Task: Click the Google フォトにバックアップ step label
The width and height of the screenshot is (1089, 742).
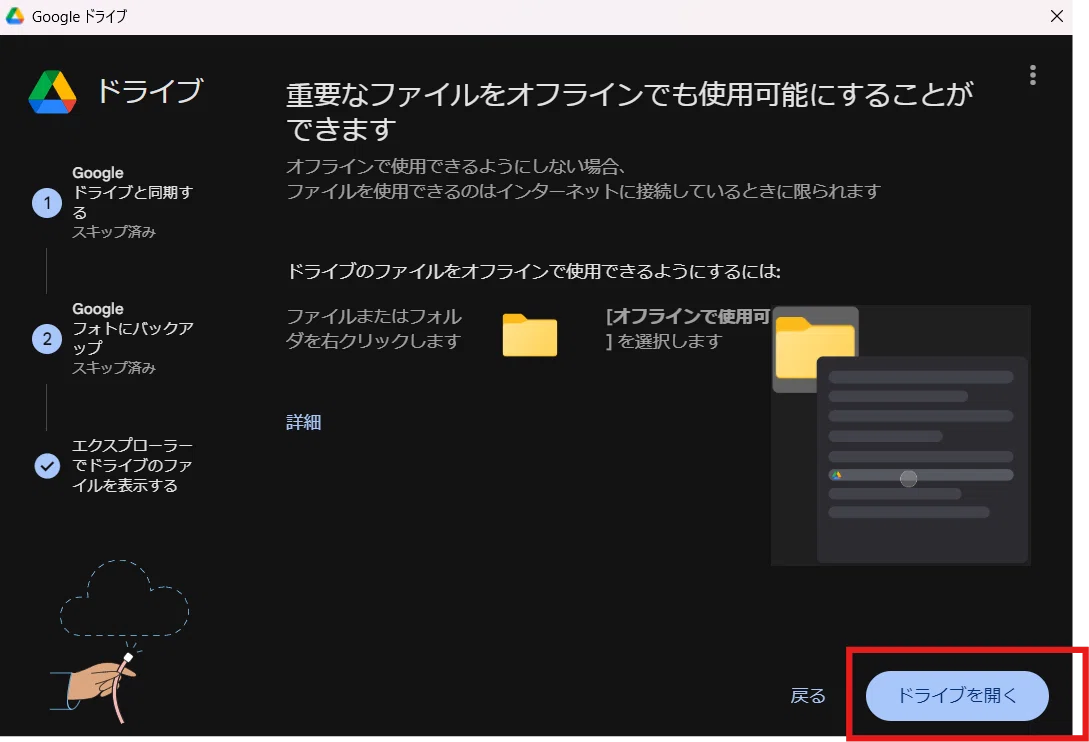Action: pos(133,328)
